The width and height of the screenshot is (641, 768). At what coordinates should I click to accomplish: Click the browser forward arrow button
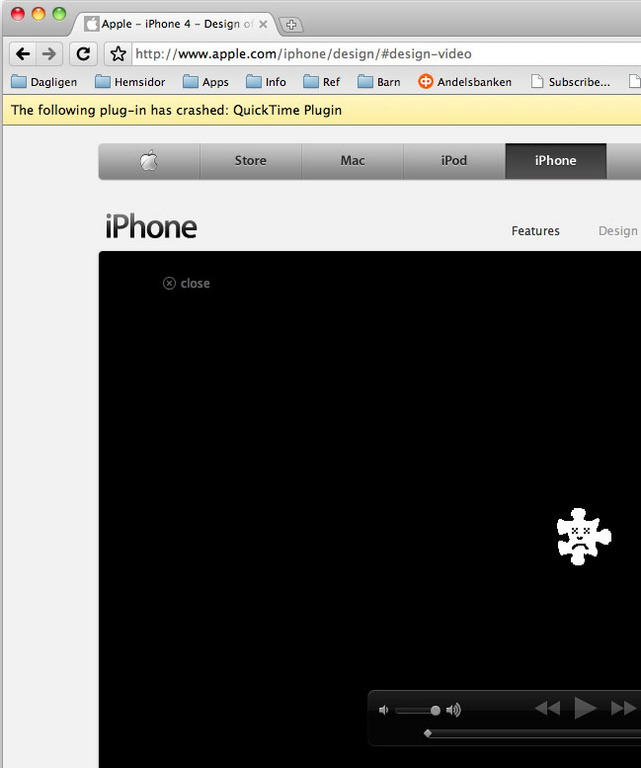pyautogui.click(x=49, y=54)
